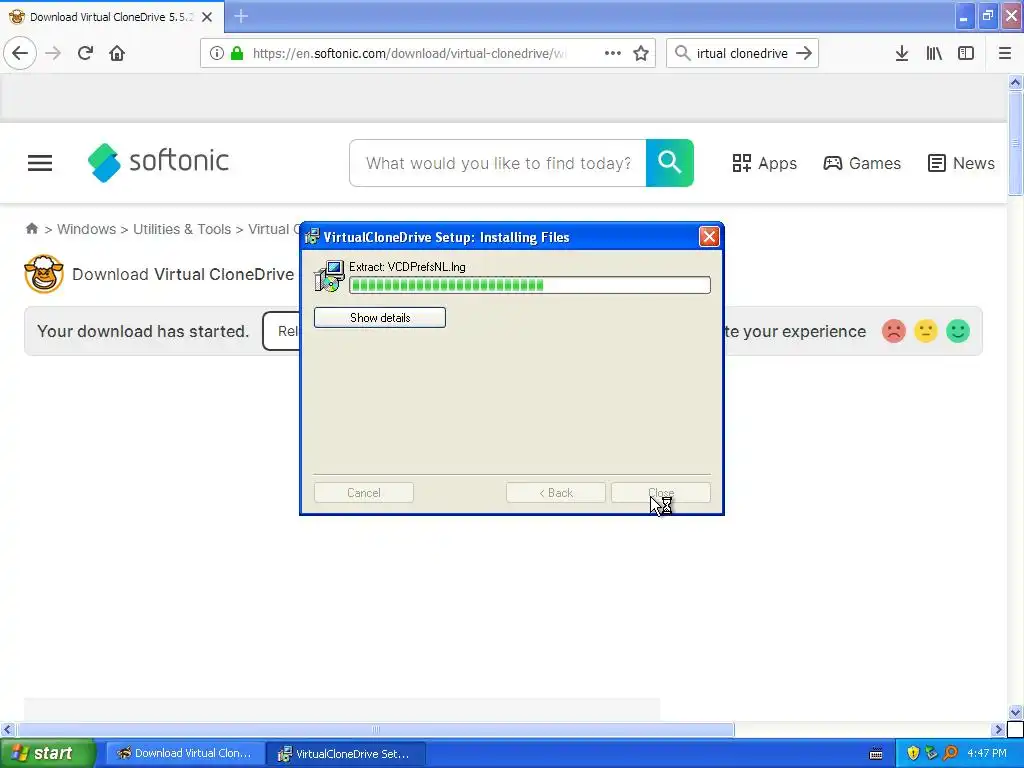Viewport: 1024px width, 768px height.
Task: Open the Firefox hamburger menu
Action: click(1005, 53)
